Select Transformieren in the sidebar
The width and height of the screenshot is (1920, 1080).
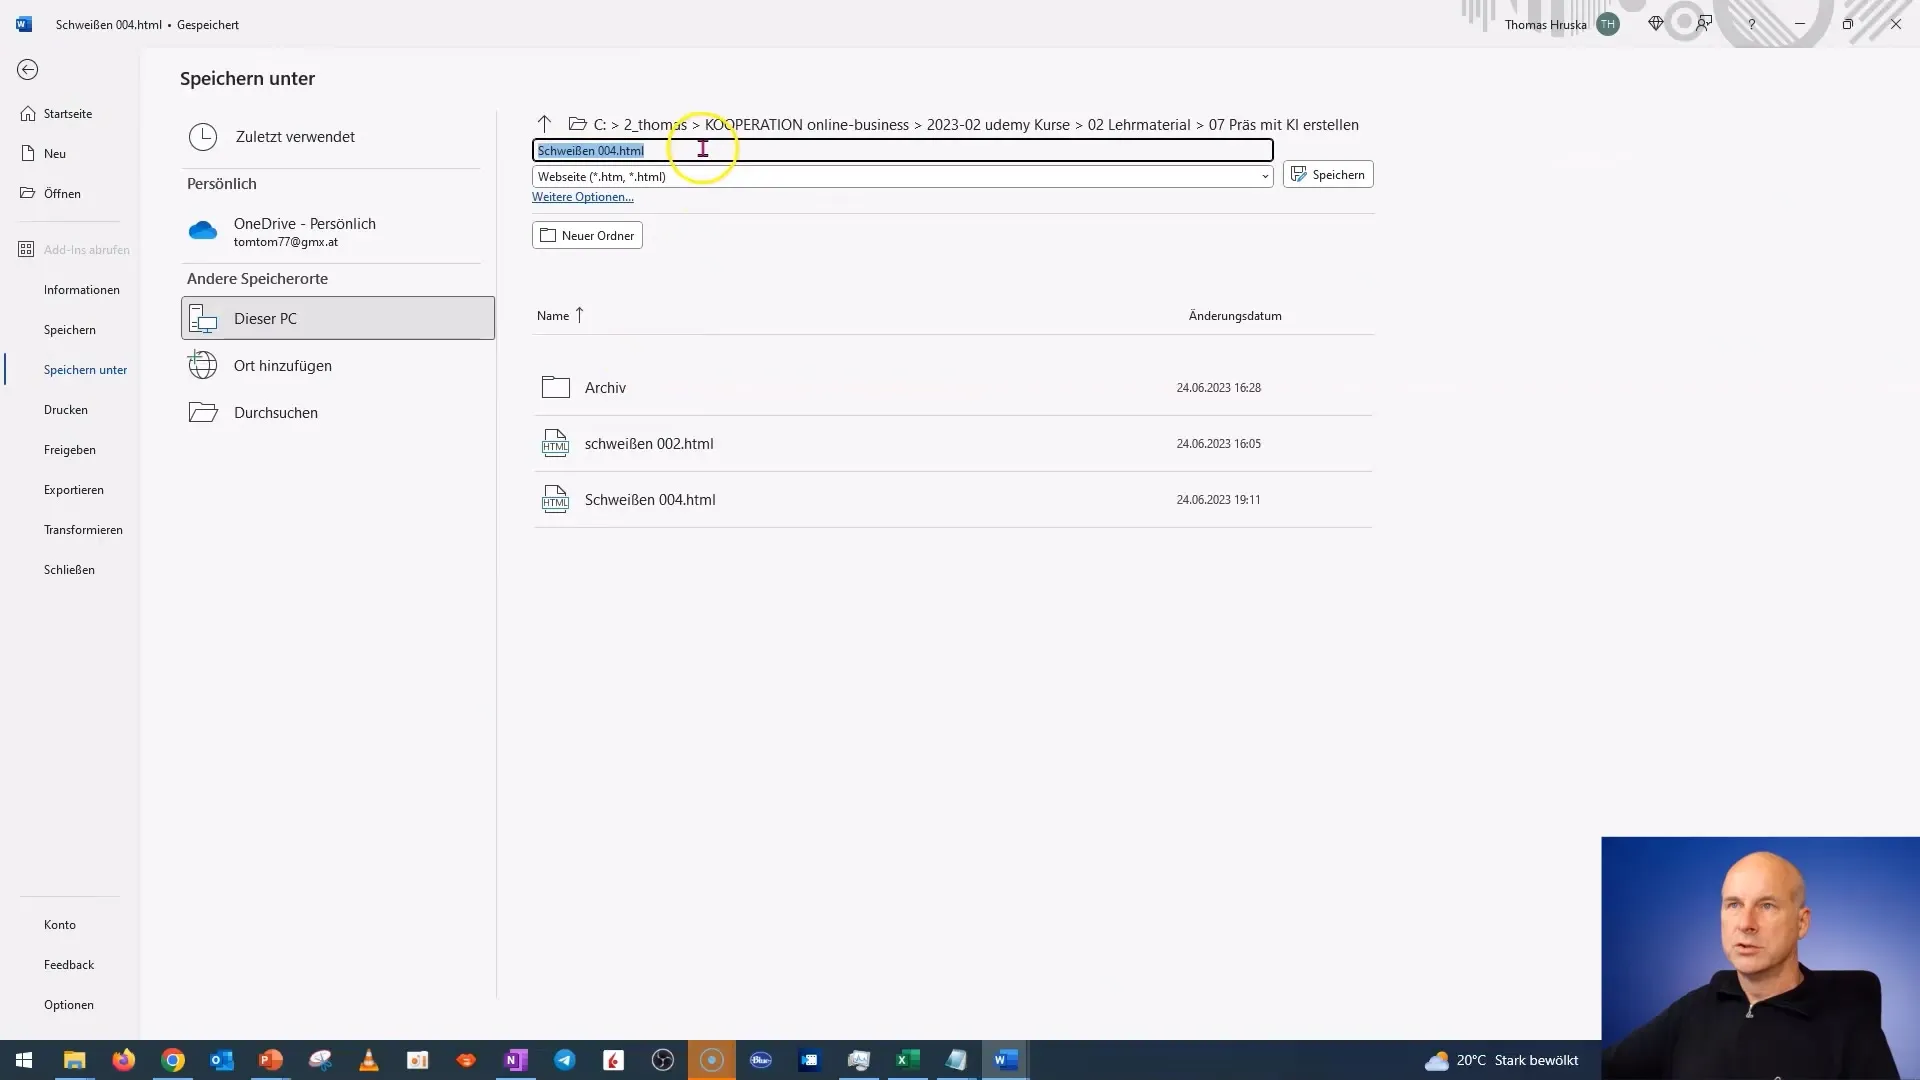click(83, 530)
